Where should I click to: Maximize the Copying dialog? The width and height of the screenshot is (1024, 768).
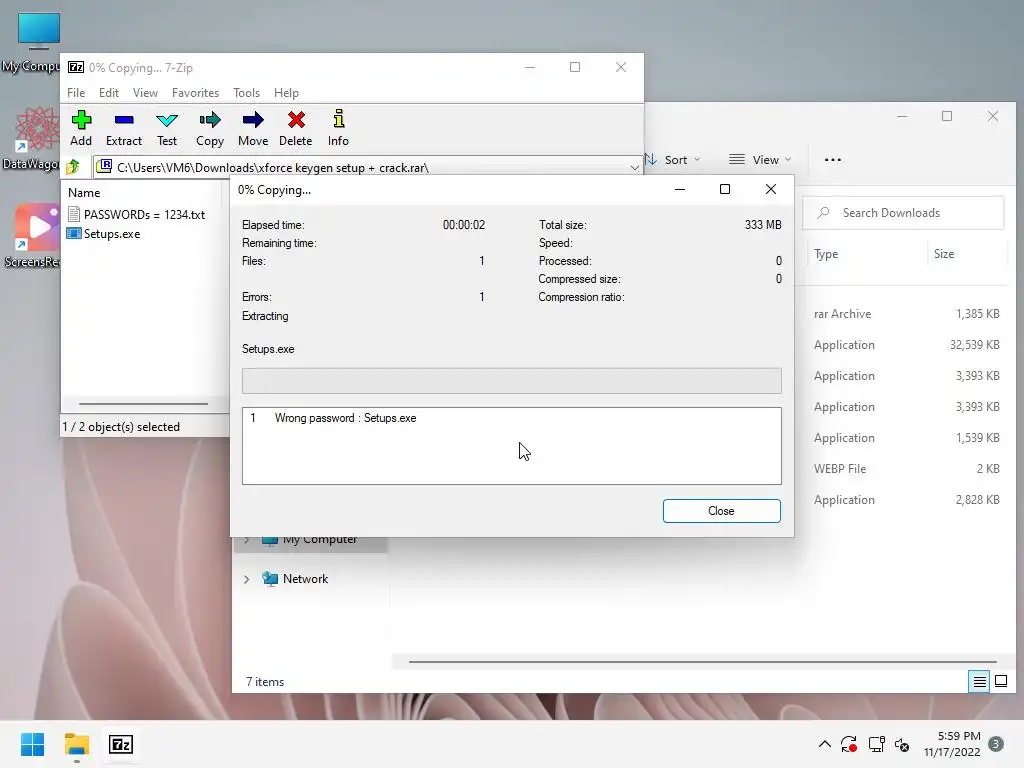725,189
